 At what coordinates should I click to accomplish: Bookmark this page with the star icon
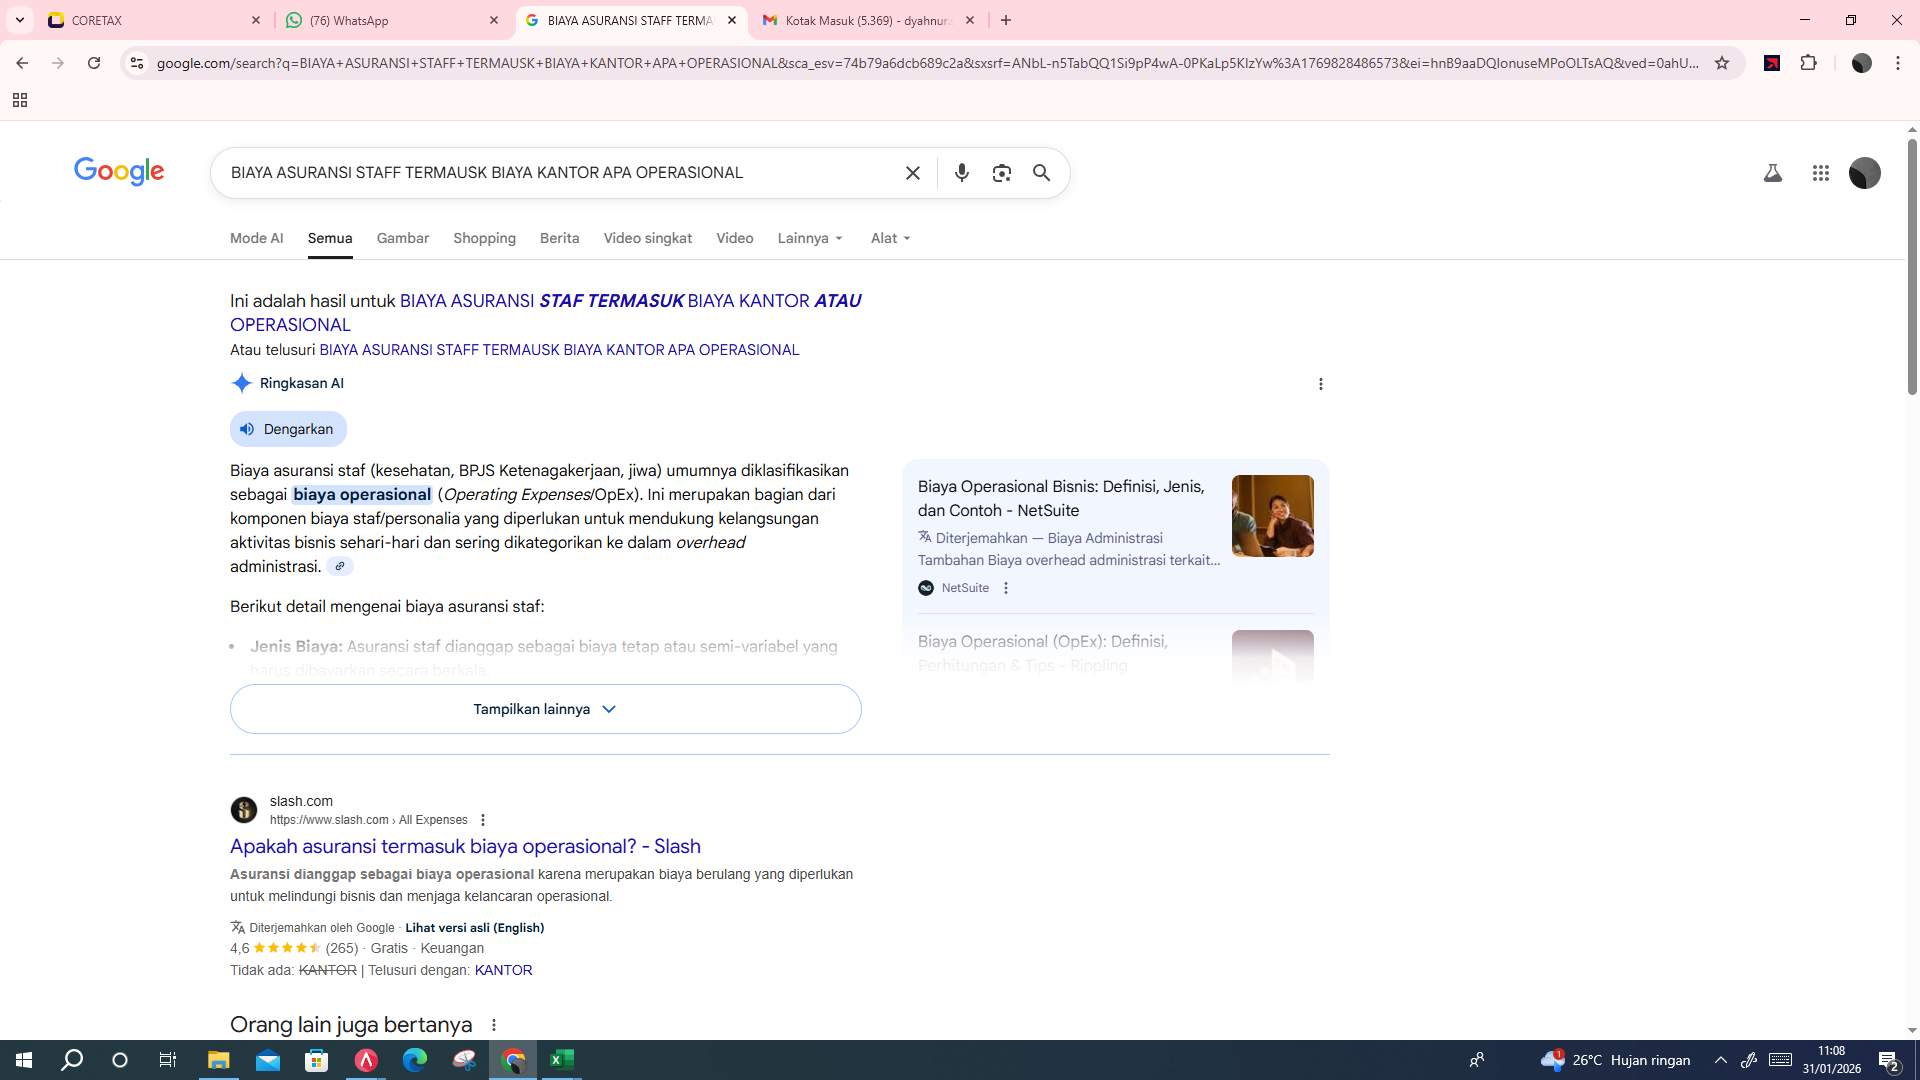[1723, 62]
